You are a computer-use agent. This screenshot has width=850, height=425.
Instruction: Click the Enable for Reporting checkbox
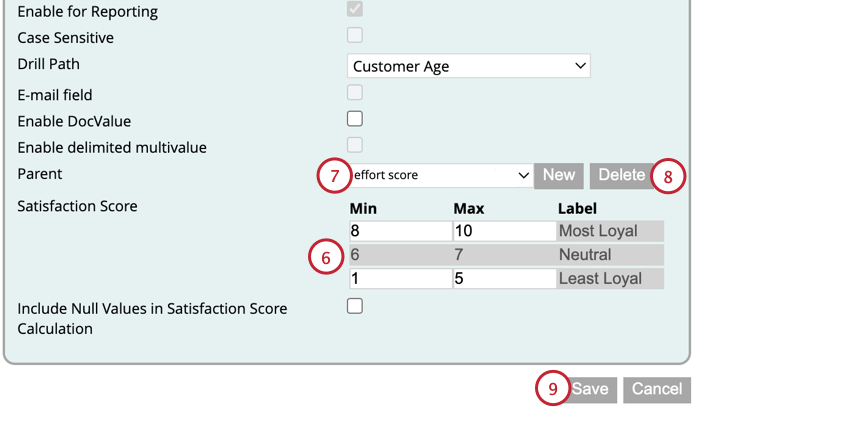point(355,9)
